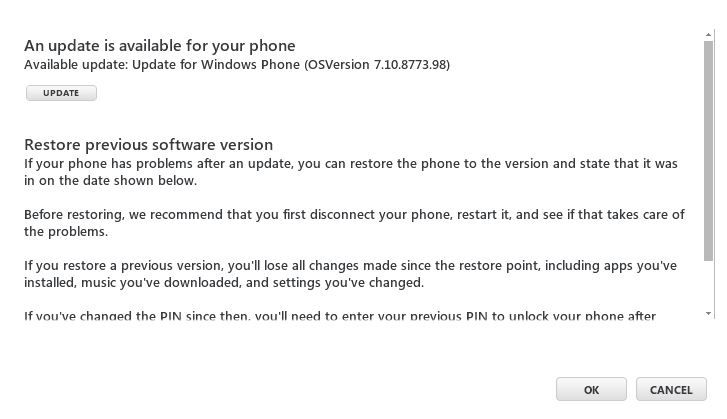The width and height of the screenshot is (727, 419).
Task: Click the scrollbar up arrow
Action: pyautogui.click(x=709, y=34)
